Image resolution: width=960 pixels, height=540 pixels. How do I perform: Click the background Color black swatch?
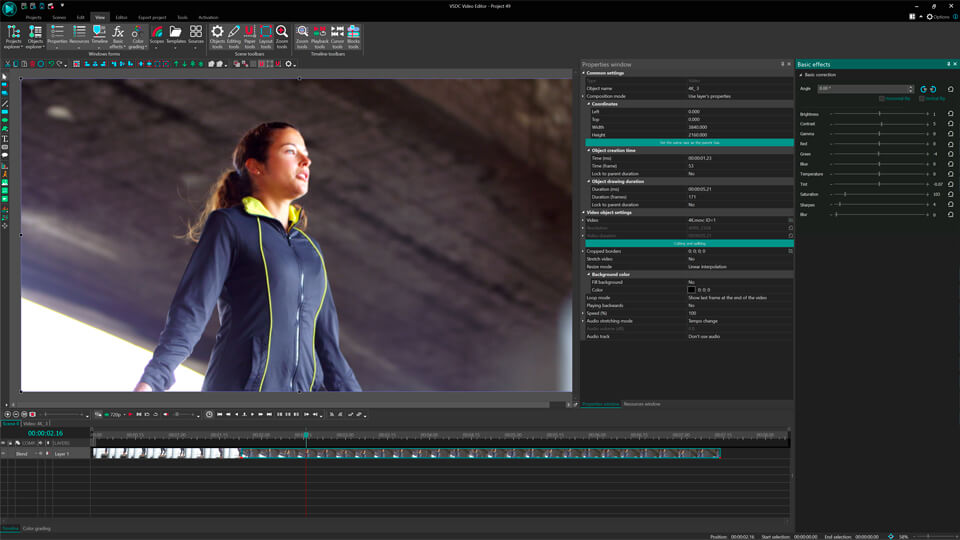[691, 290]
